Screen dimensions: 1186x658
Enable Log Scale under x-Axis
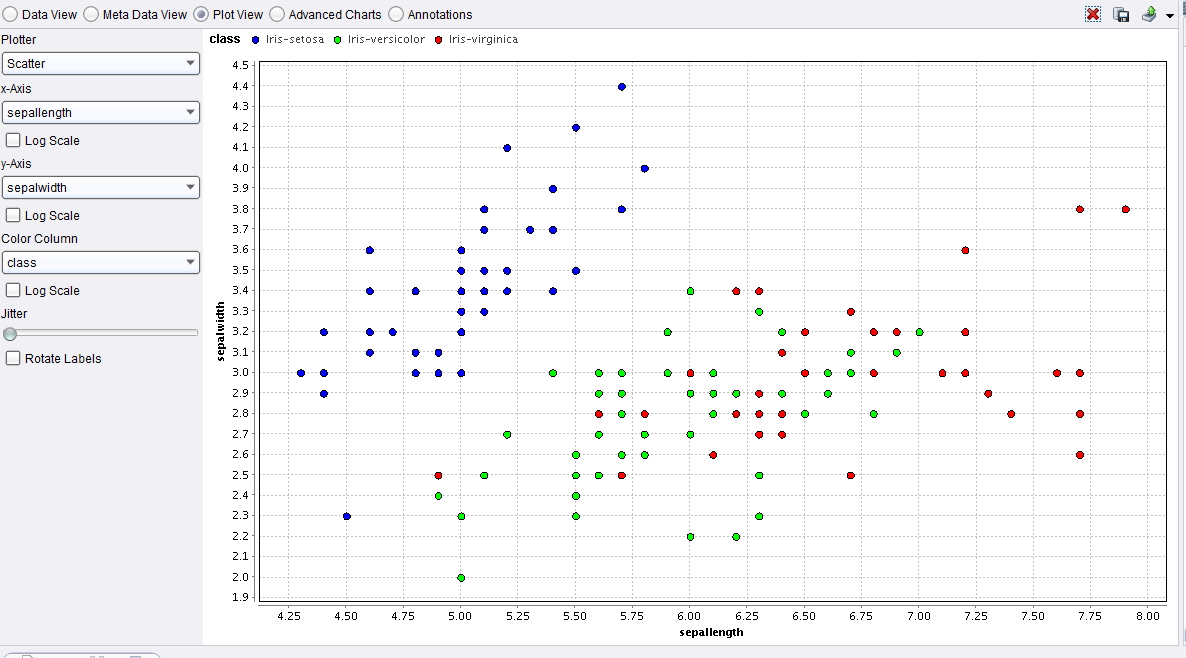(13, 140)
